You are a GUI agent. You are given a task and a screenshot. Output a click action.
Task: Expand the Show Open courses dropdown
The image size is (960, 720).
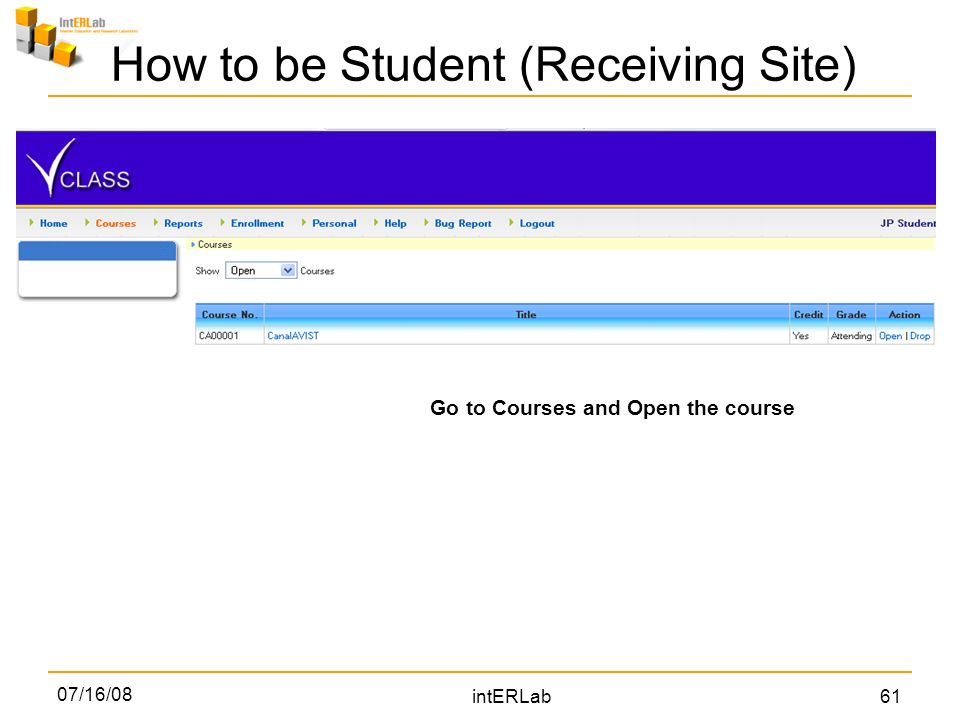pos(261,271)
